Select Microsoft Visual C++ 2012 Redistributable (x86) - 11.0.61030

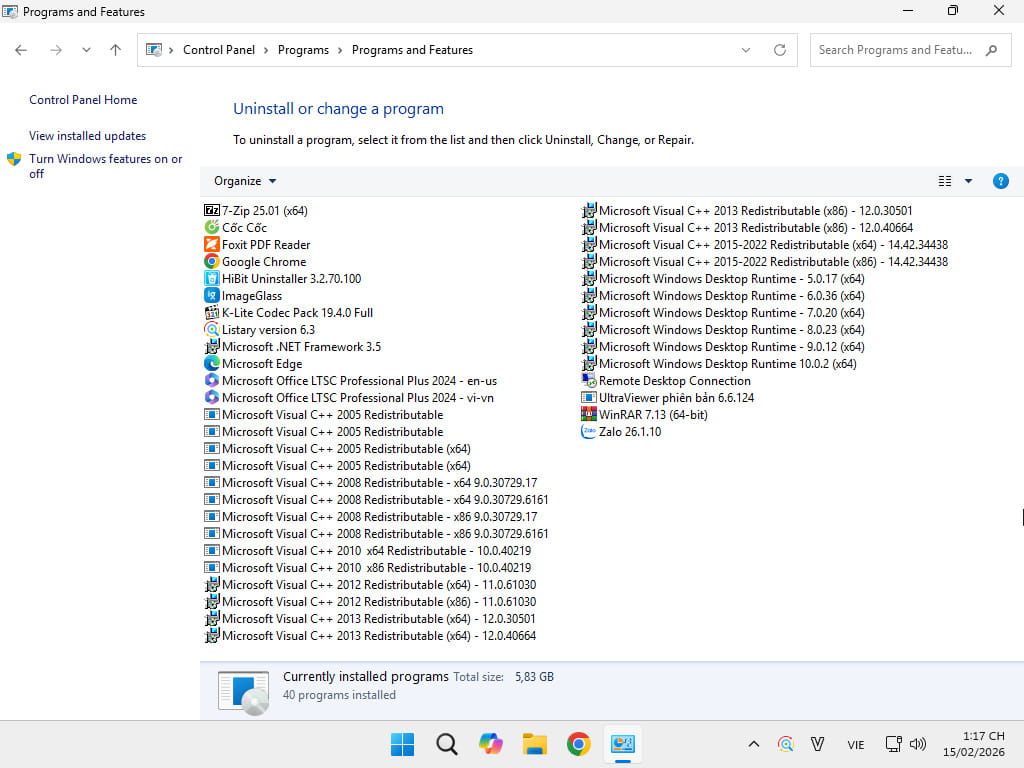370,601
